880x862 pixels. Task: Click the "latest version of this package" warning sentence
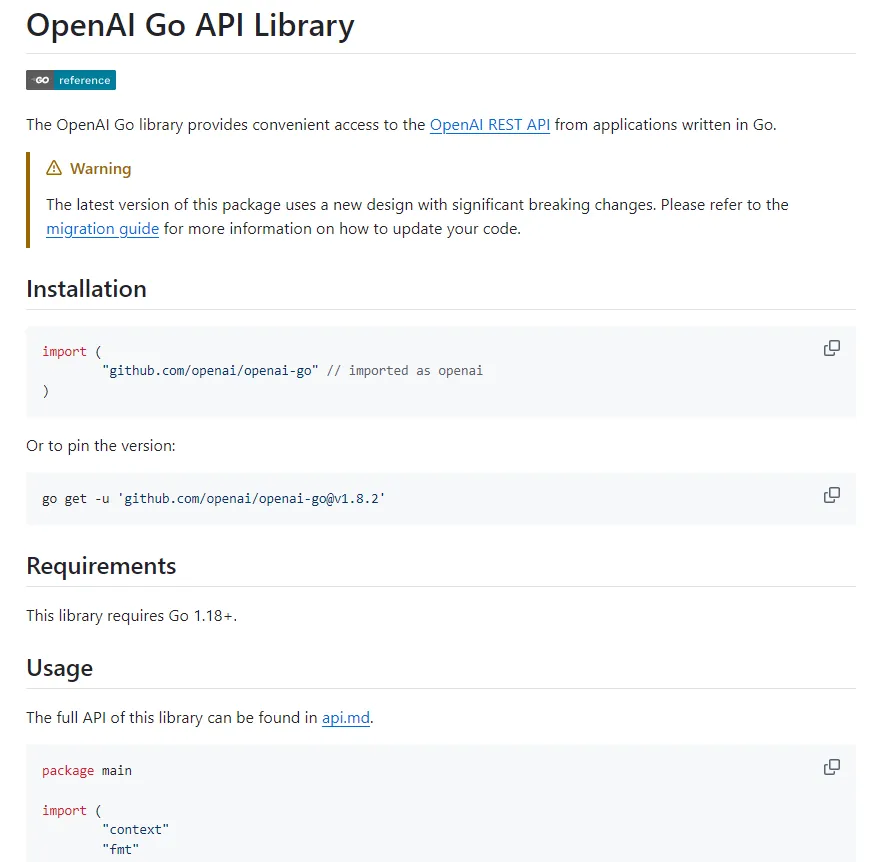coord(417,217)
